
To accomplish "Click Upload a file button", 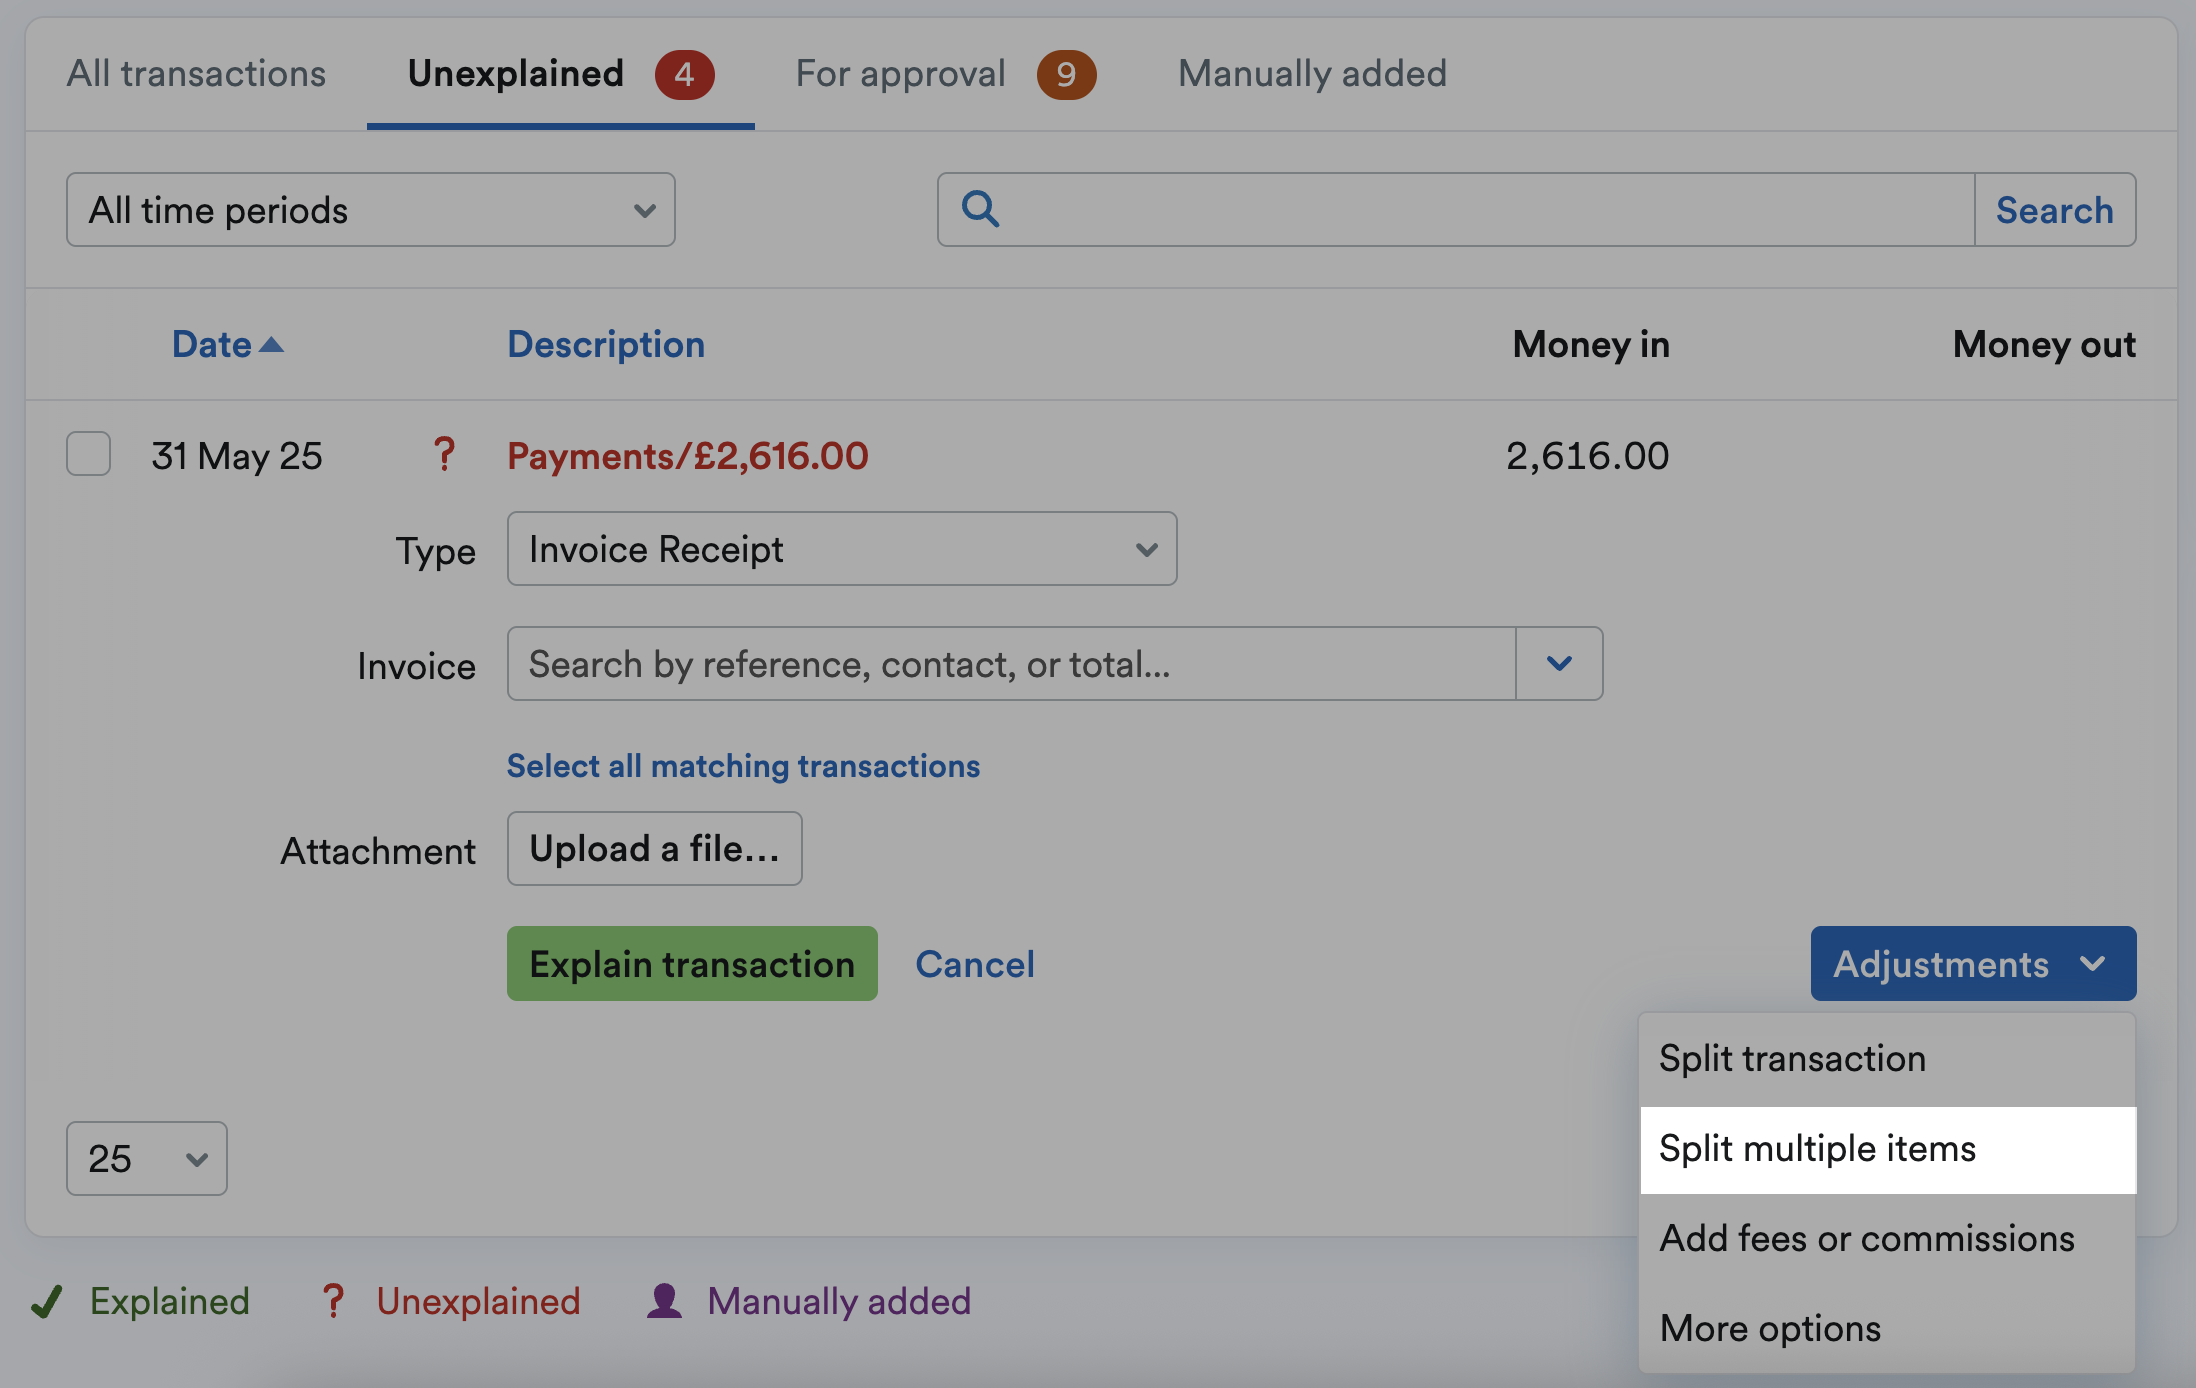I will pos(655,849).
